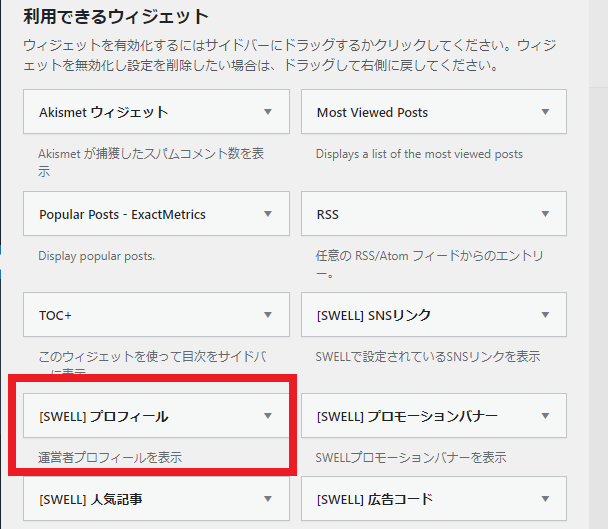Open [SWELL] プロフィール dropdown arrow
The image size is (608, 529).
tap(267, 416)
